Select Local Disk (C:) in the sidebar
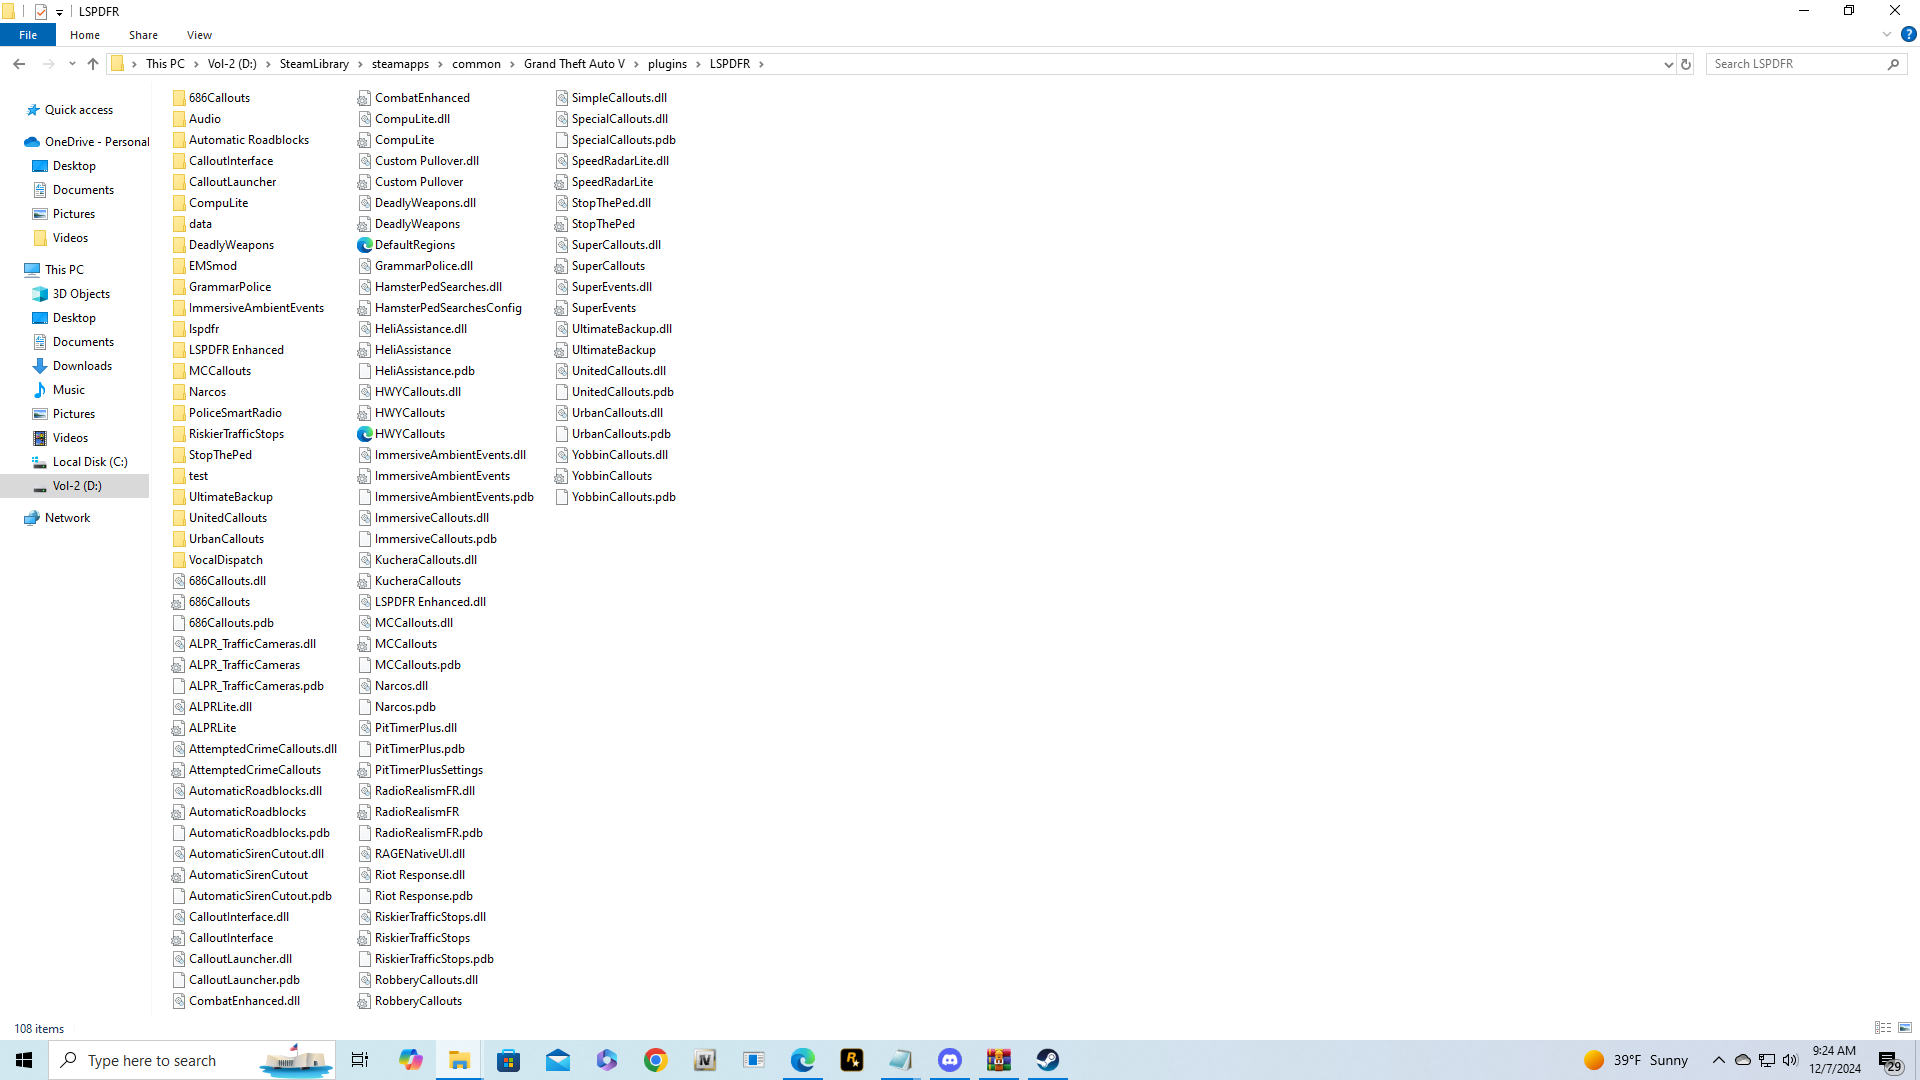 coord(90,462)
